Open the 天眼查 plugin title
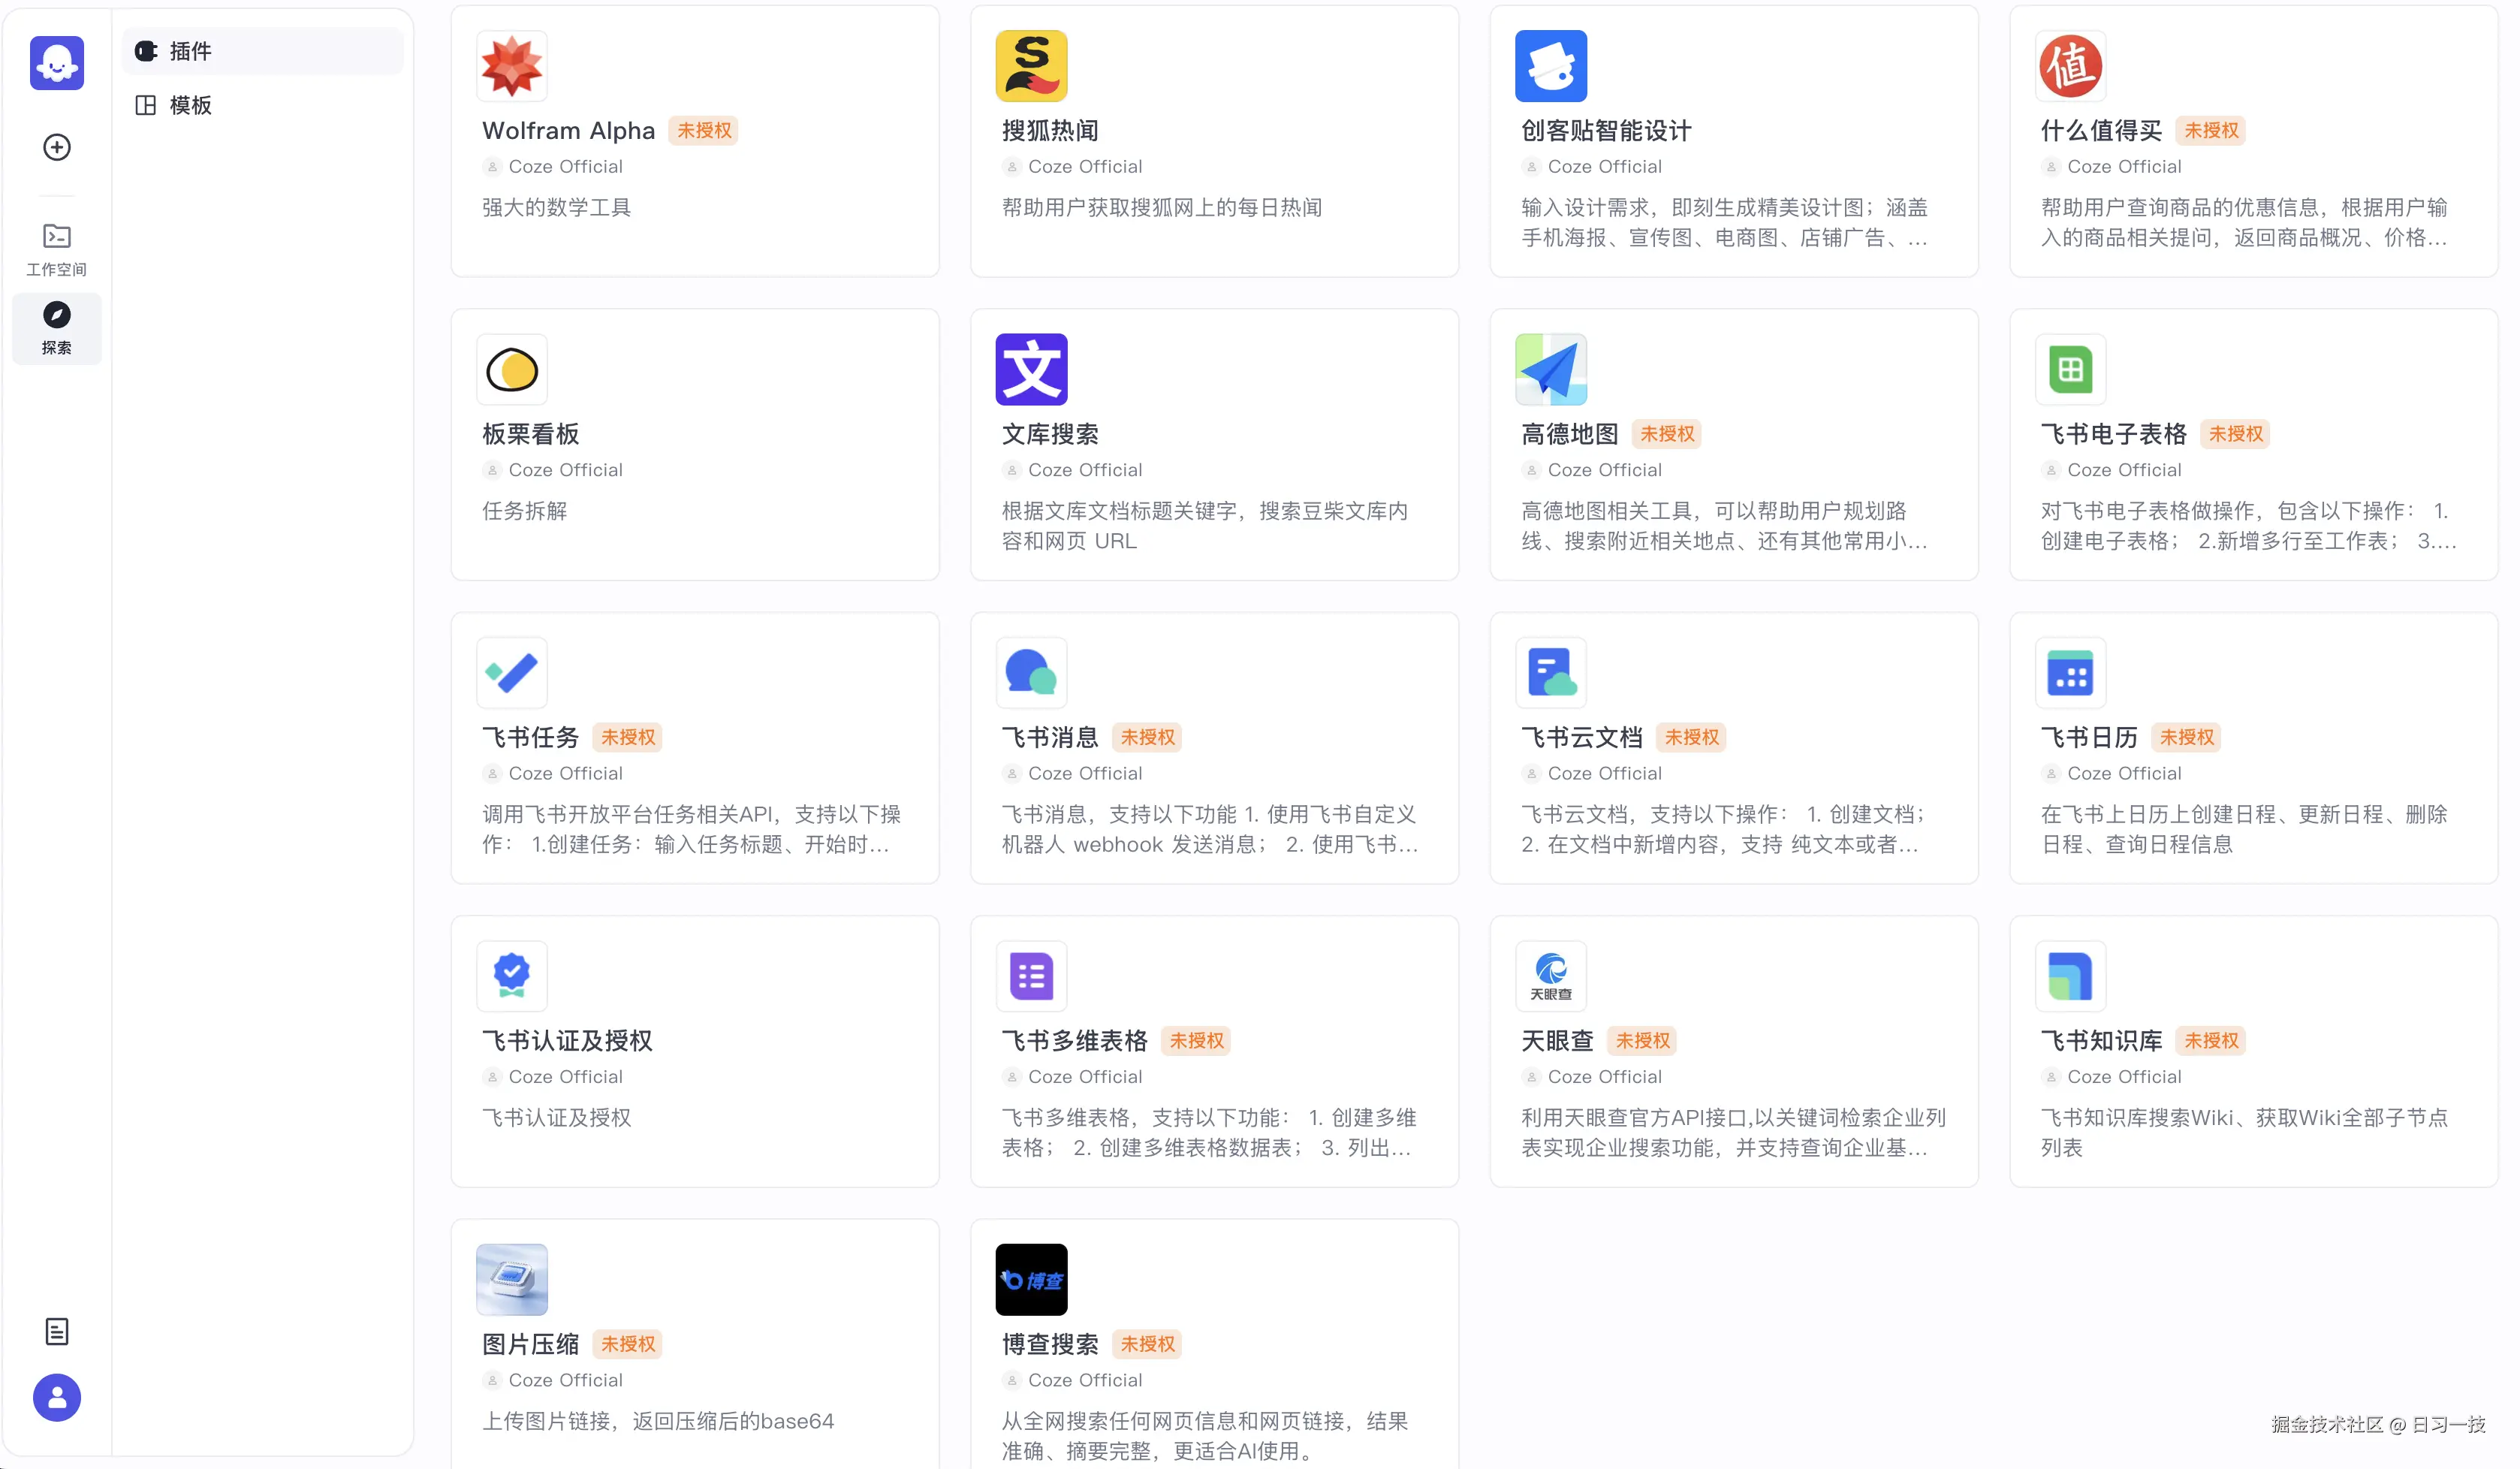2520x1469 pixels. pyautogui.click(x=1557, y=1041)
